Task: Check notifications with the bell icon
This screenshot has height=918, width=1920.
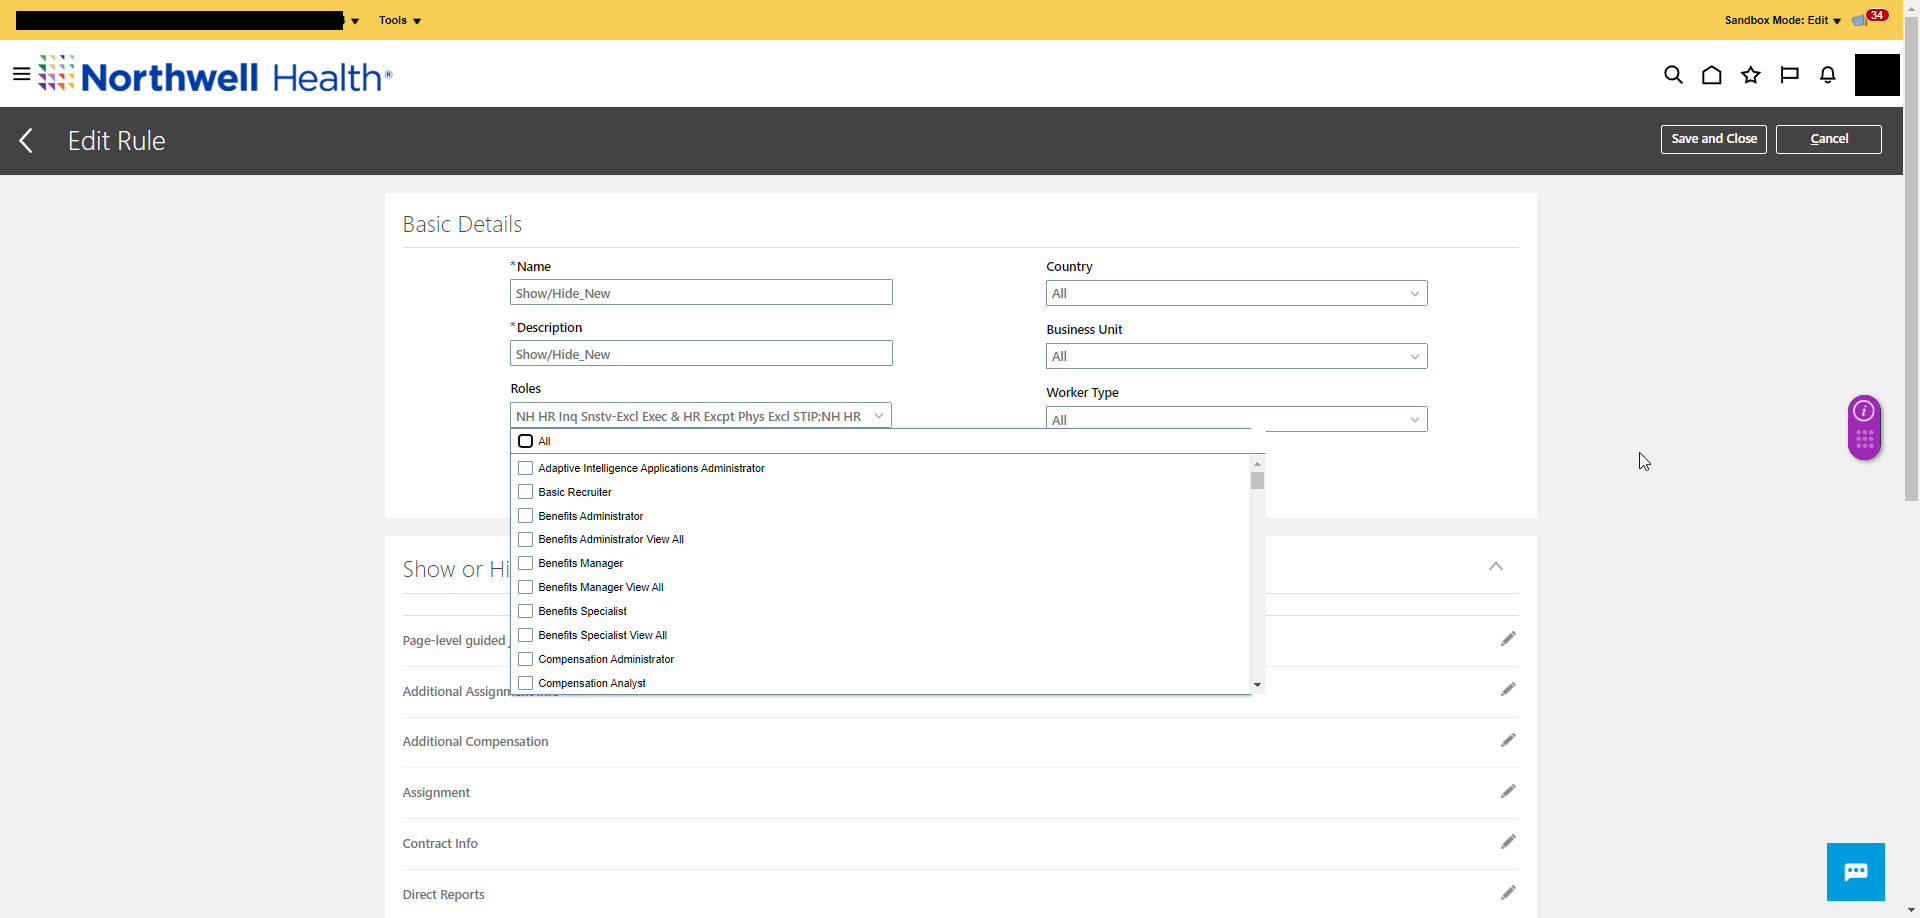Action: click(x=1827, y=74)
